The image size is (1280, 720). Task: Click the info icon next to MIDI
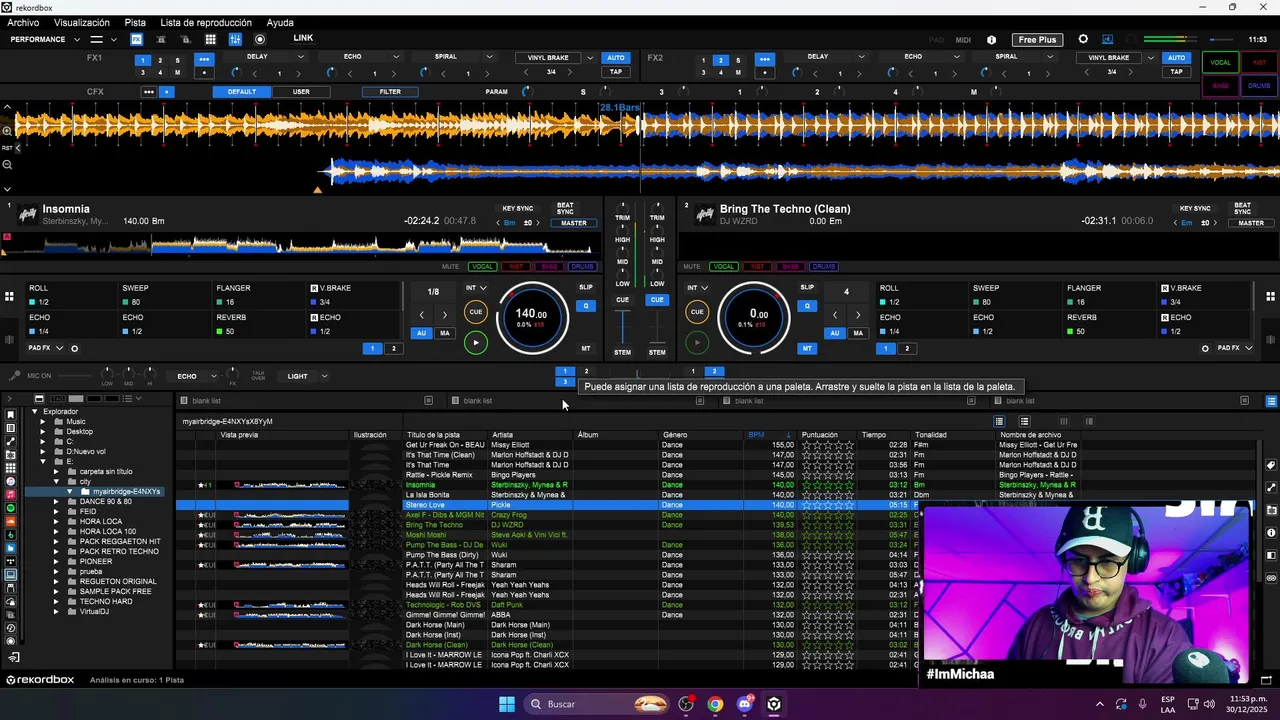pos(992,40)
